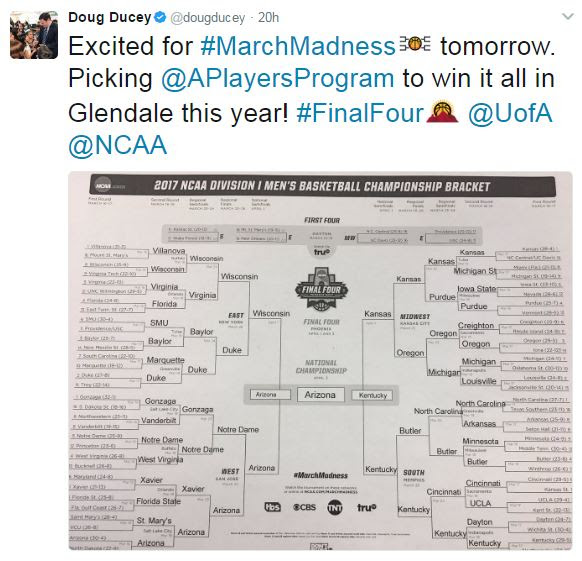This screenshot has height=561, width=582.
Task: Open the @NCAA mention
Action: click(x=118, y=145)
